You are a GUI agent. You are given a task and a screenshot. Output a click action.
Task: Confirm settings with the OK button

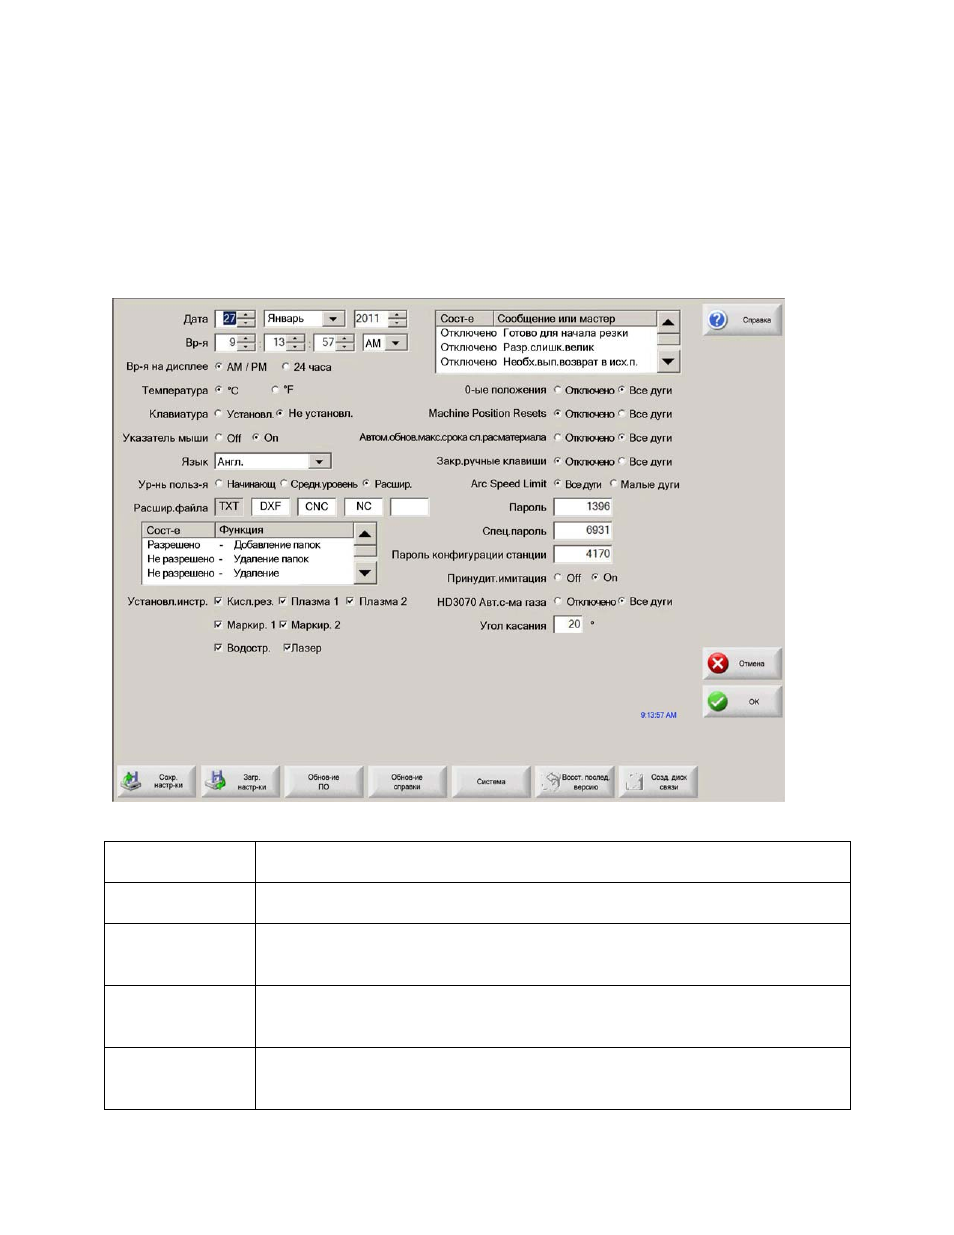[x=742, y=702]
